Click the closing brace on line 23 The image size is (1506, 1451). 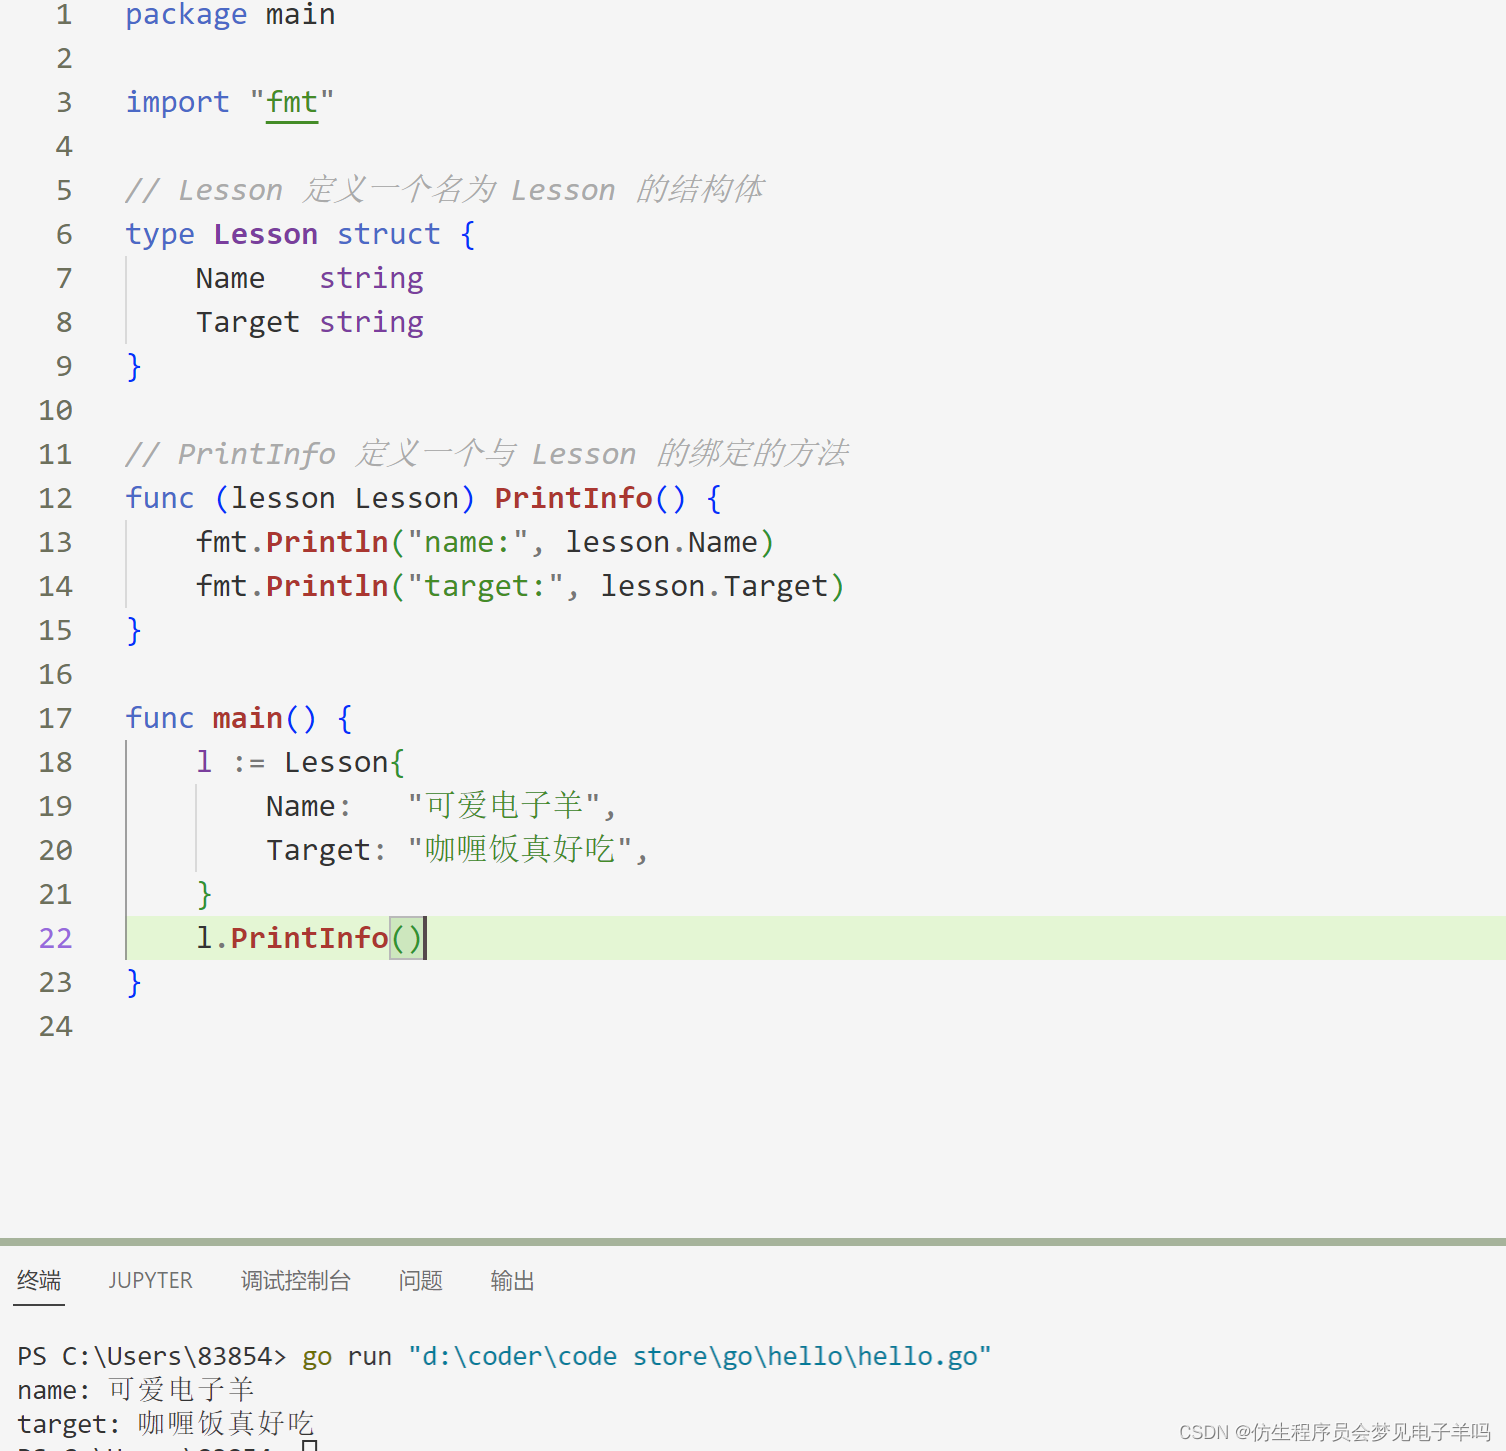tap(134, 982)
